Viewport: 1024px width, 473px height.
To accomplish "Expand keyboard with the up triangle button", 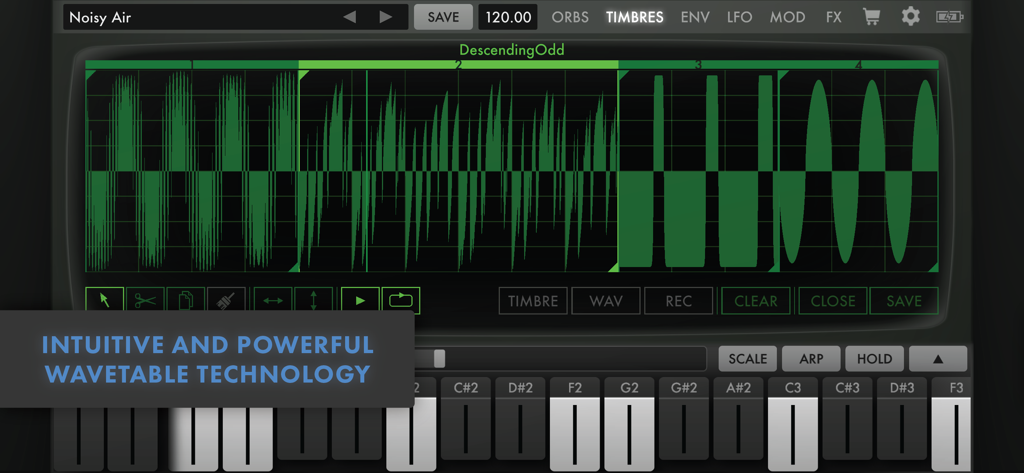I will 938,359.
